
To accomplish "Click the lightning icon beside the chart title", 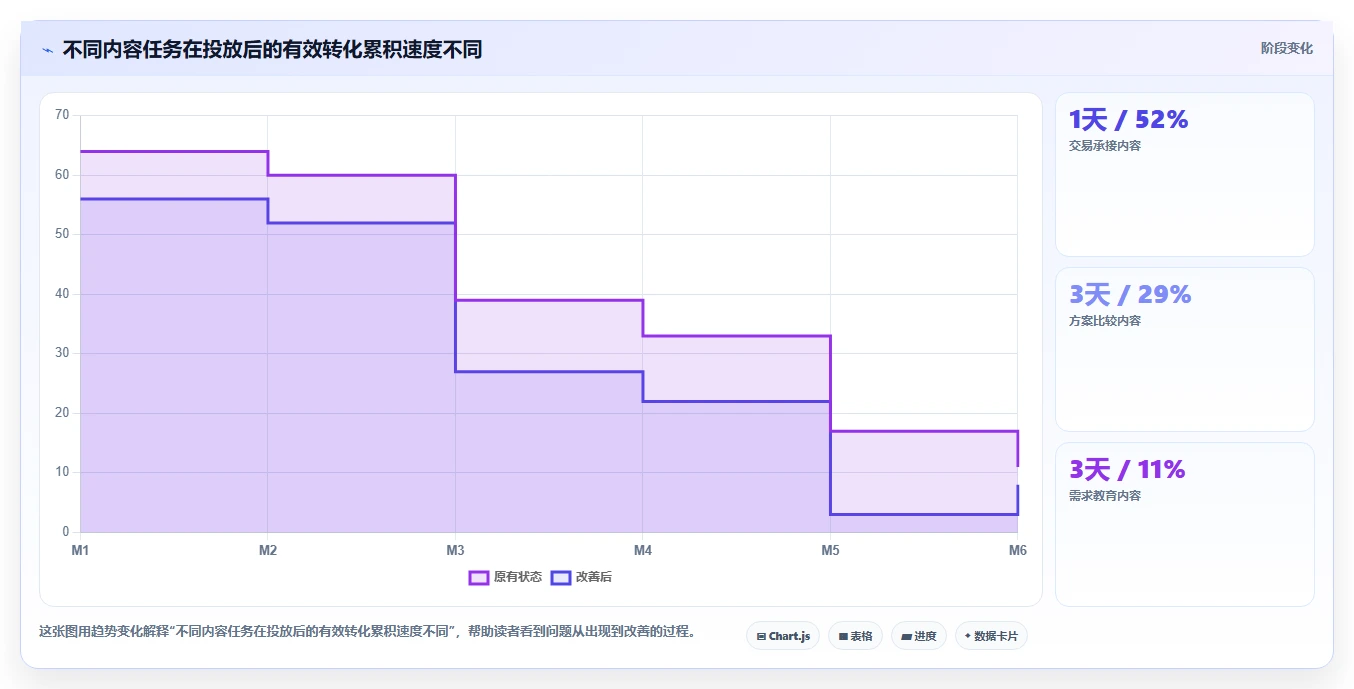I will point(48,50).
